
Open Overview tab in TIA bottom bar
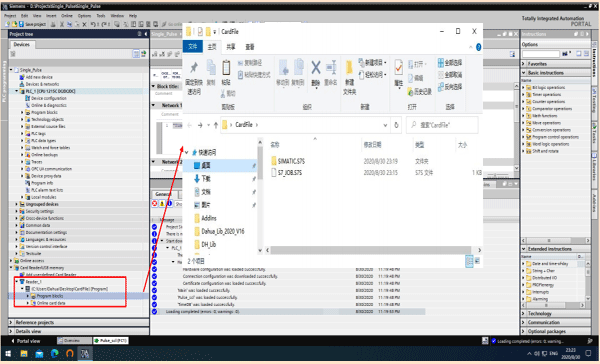(x=75, y=340)
